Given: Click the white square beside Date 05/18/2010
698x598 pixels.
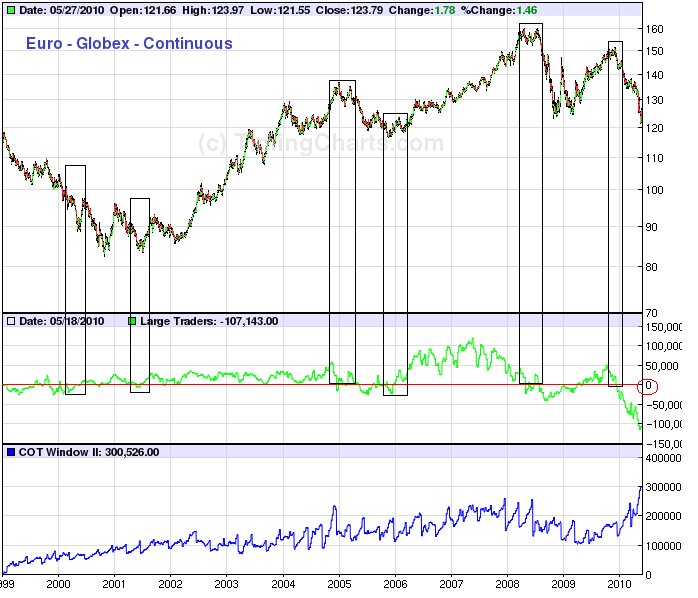Looking at the screenshot, I should (x=11, y=321).
